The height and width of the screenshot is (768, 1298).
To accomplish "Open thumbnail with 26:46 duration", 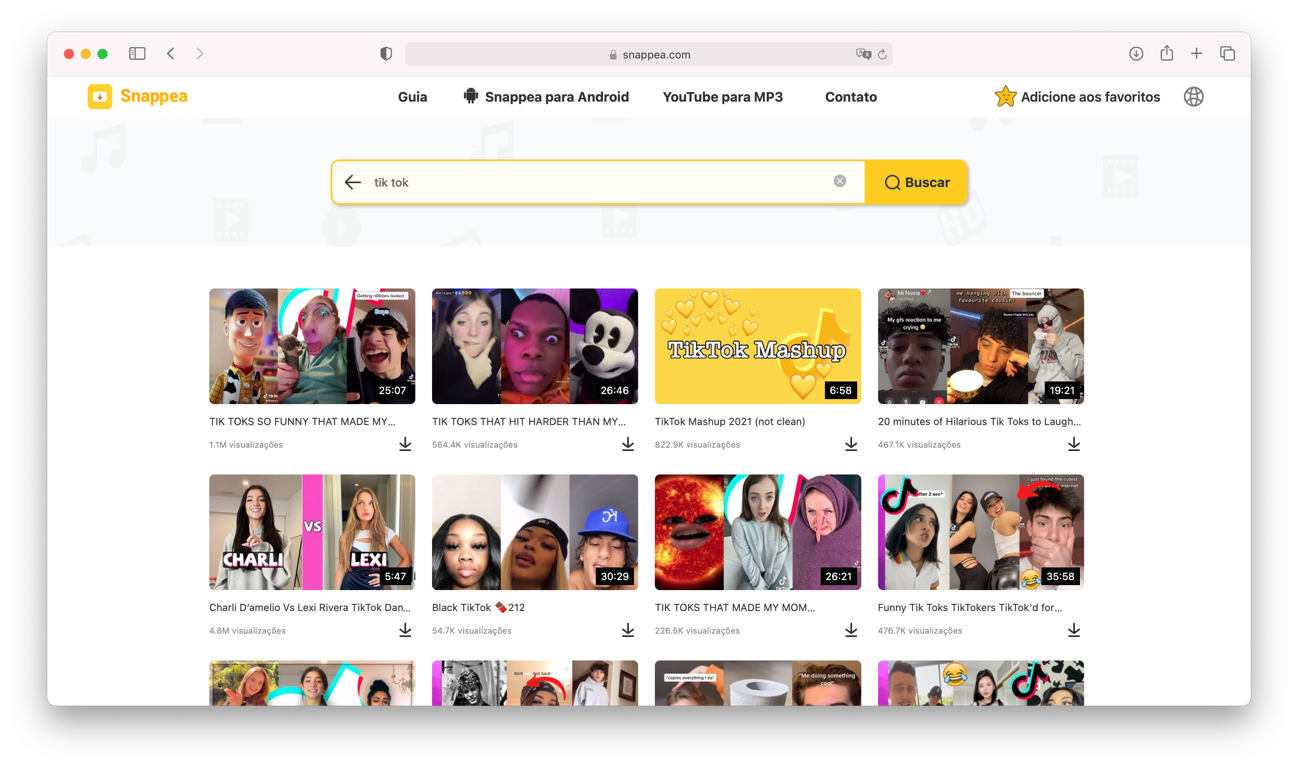I will click(x=535, y=346).
